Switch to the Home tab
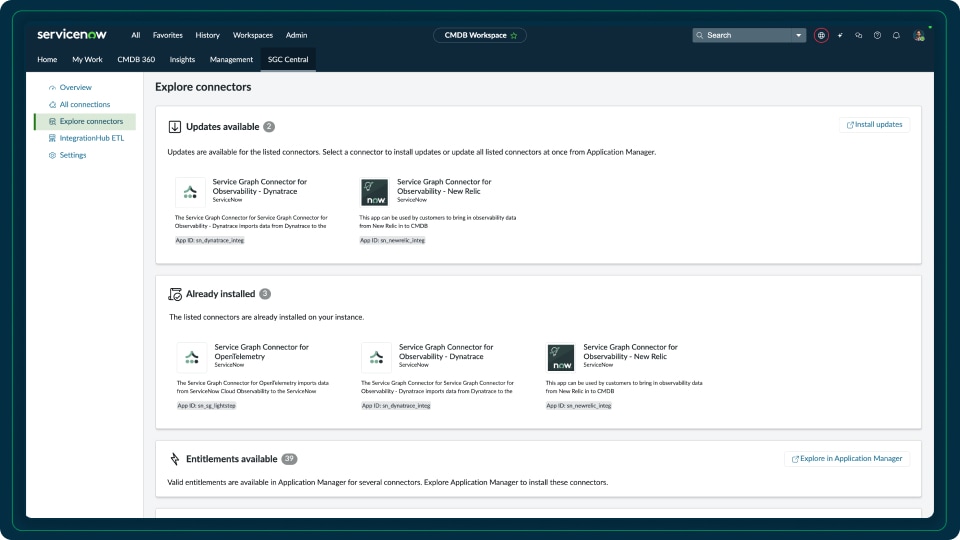Viewport: 960px width, 540px height. [x=47, y=59]
